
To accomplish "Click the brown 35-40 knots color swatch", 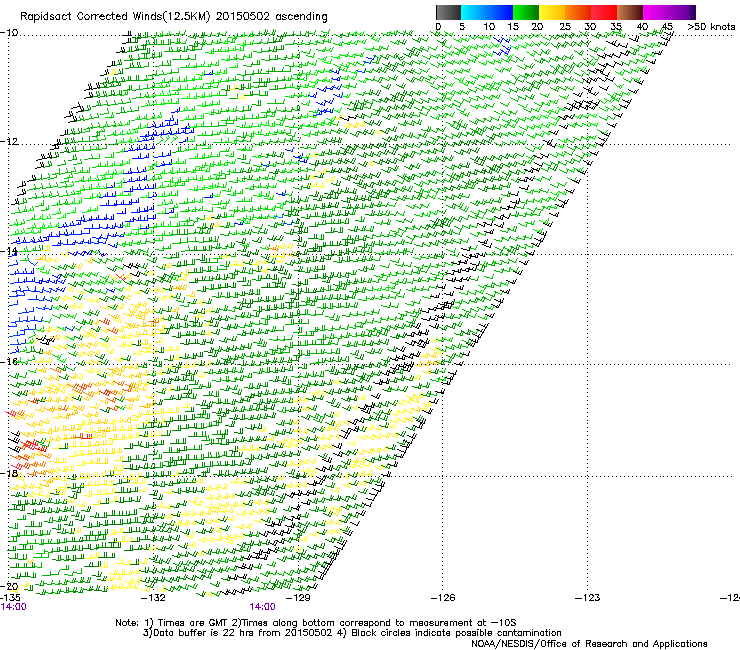I will [x=630, y=12].
